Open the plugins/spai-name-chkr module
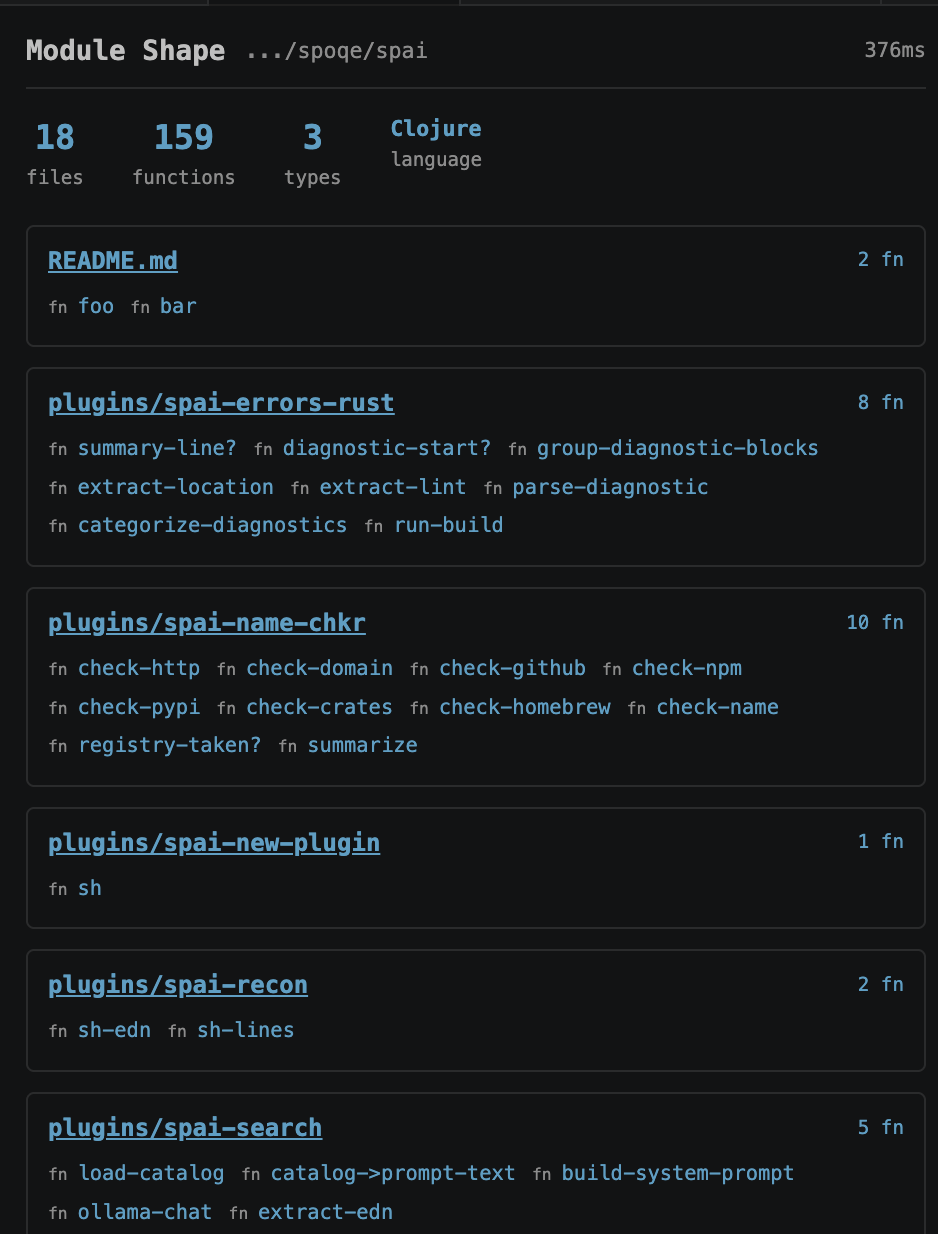Image resolution: width=938 pixels, height=1234 pixels. click(x=207, y=623)
